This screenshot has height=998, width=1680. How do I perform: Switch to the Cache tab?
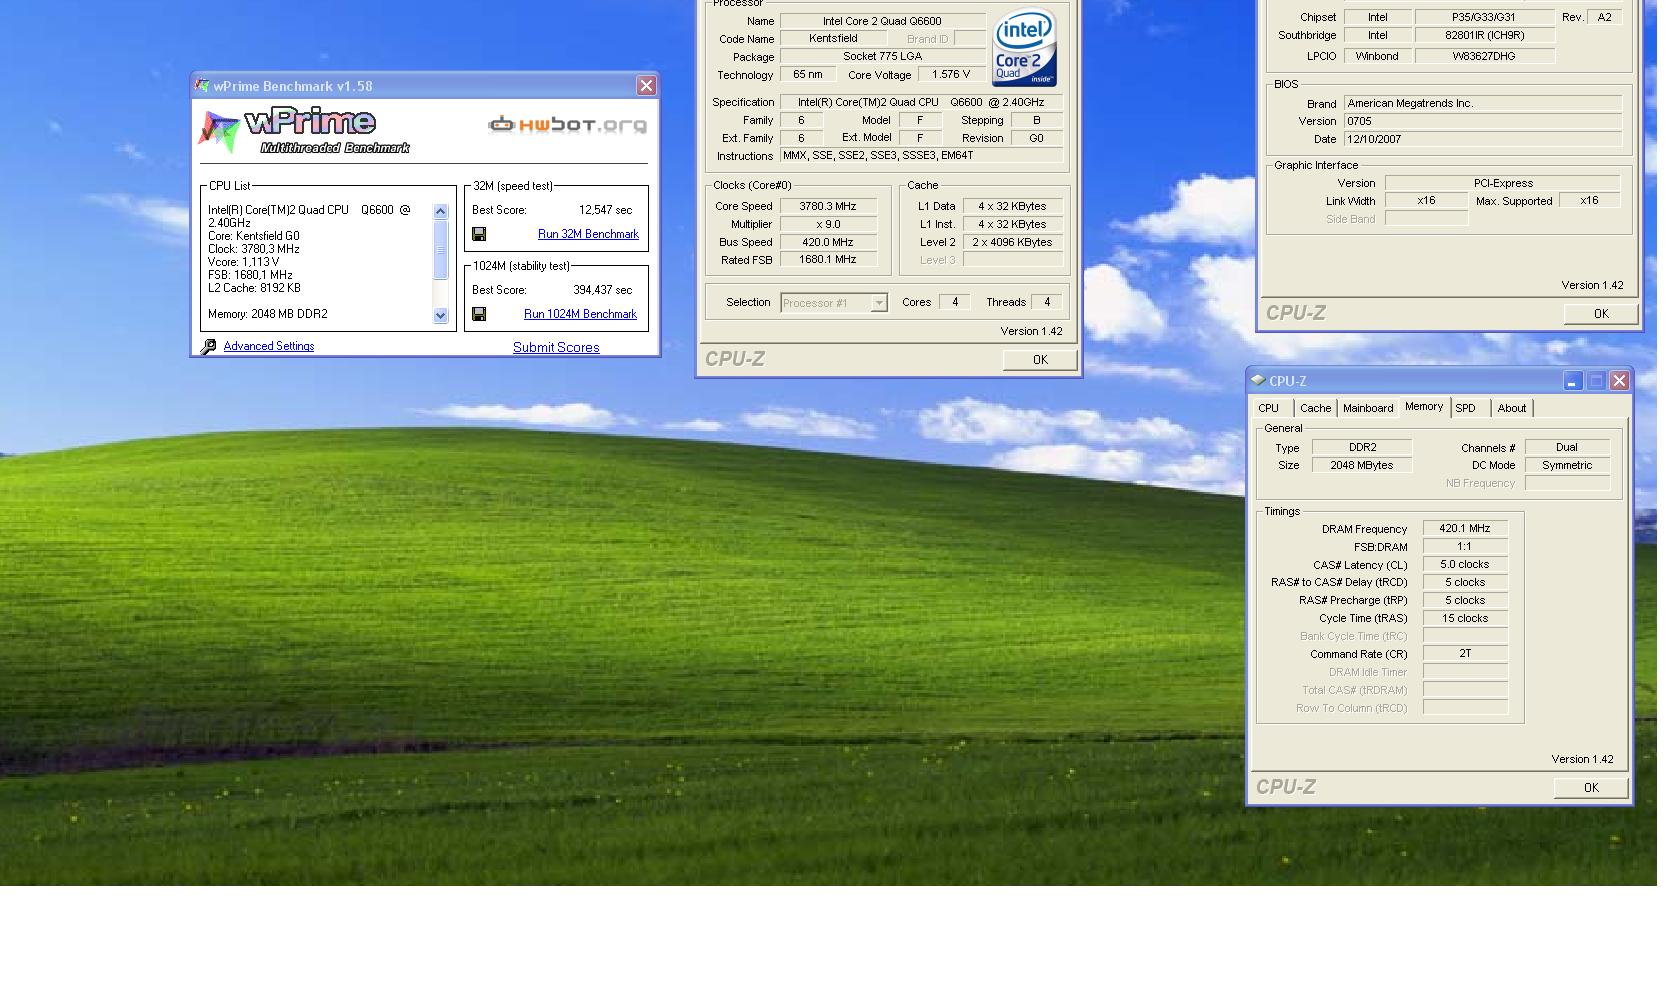coord(1315,408)
